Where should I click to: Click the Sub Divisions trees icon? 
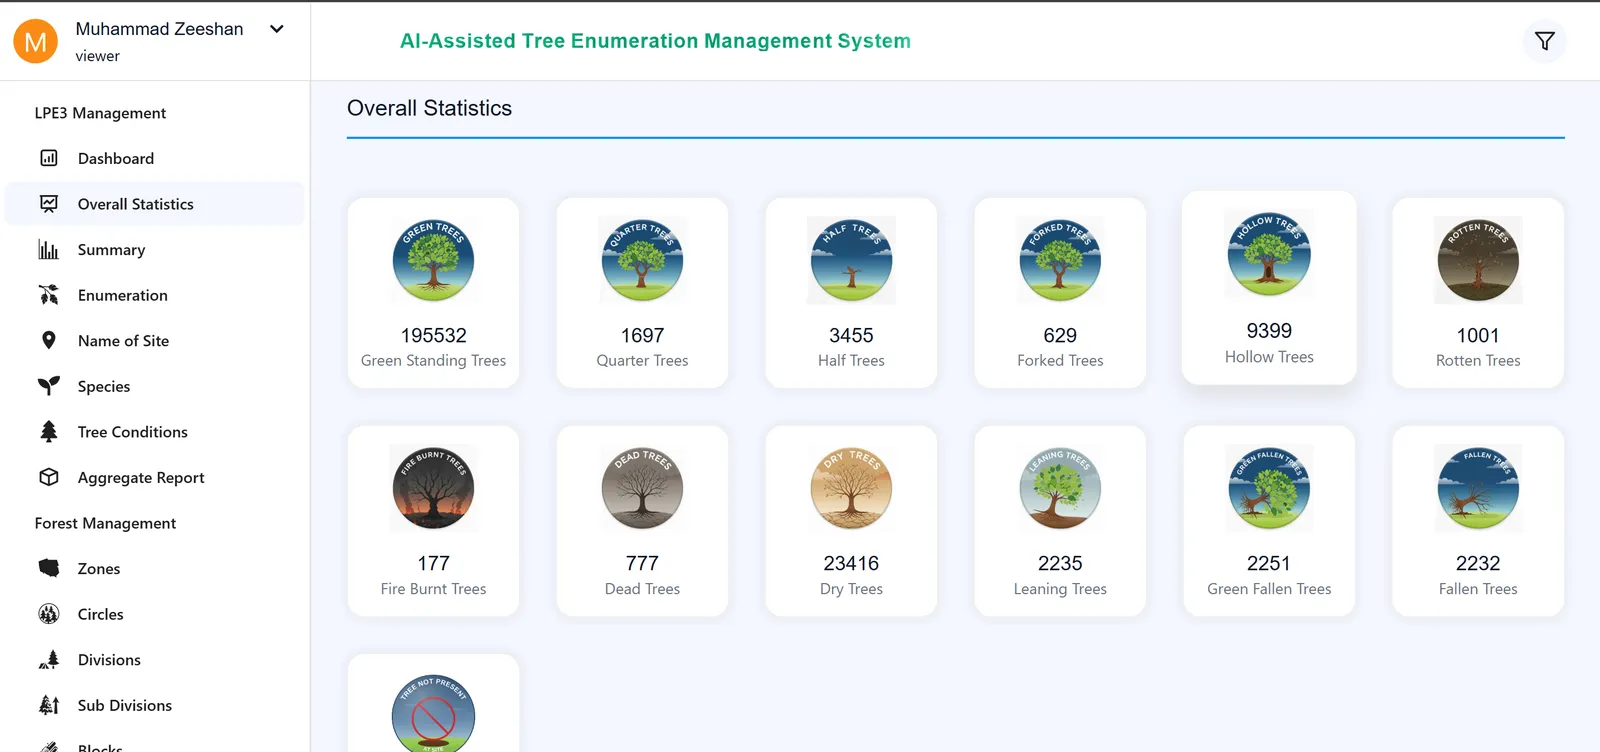click(48, 705)
